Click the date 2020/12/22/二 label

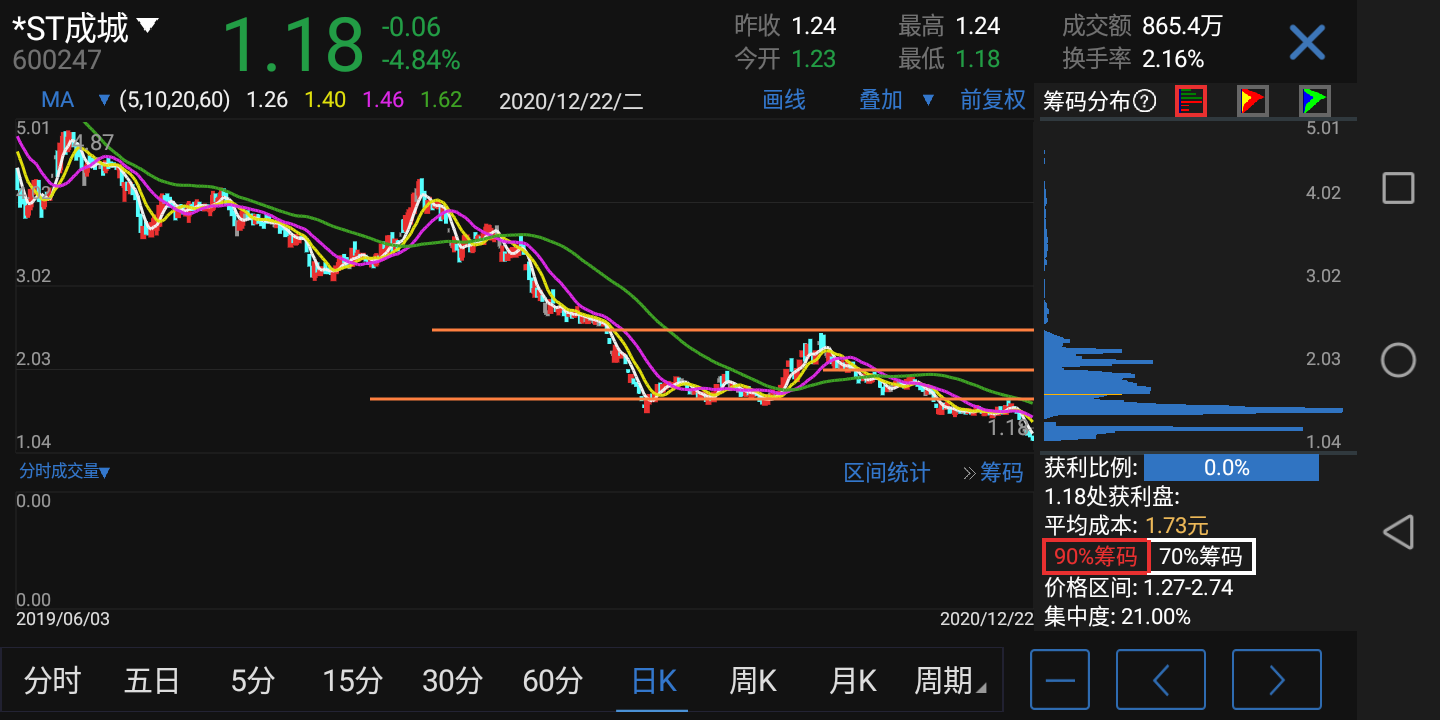click(x=571, y=101)
